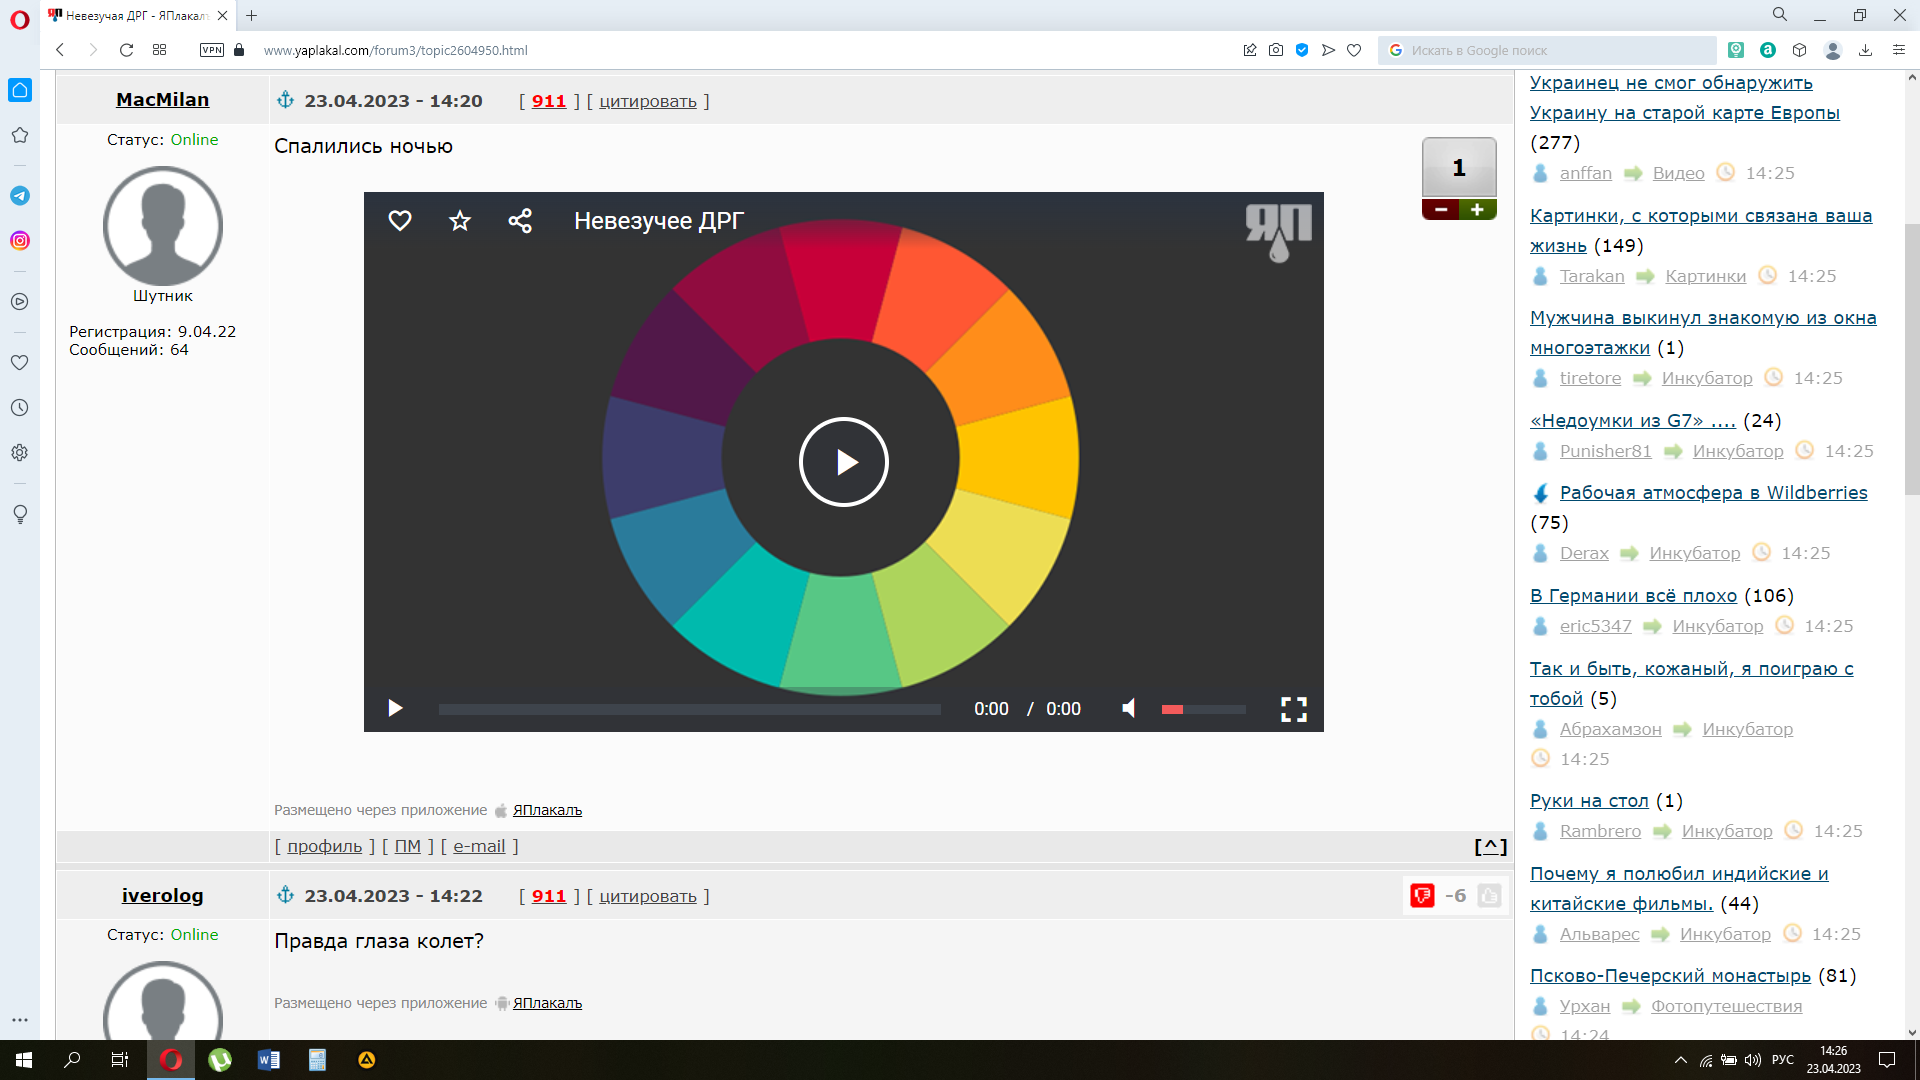Open Word from the taskbar

pyautogui.click(x=268, y=1060)
